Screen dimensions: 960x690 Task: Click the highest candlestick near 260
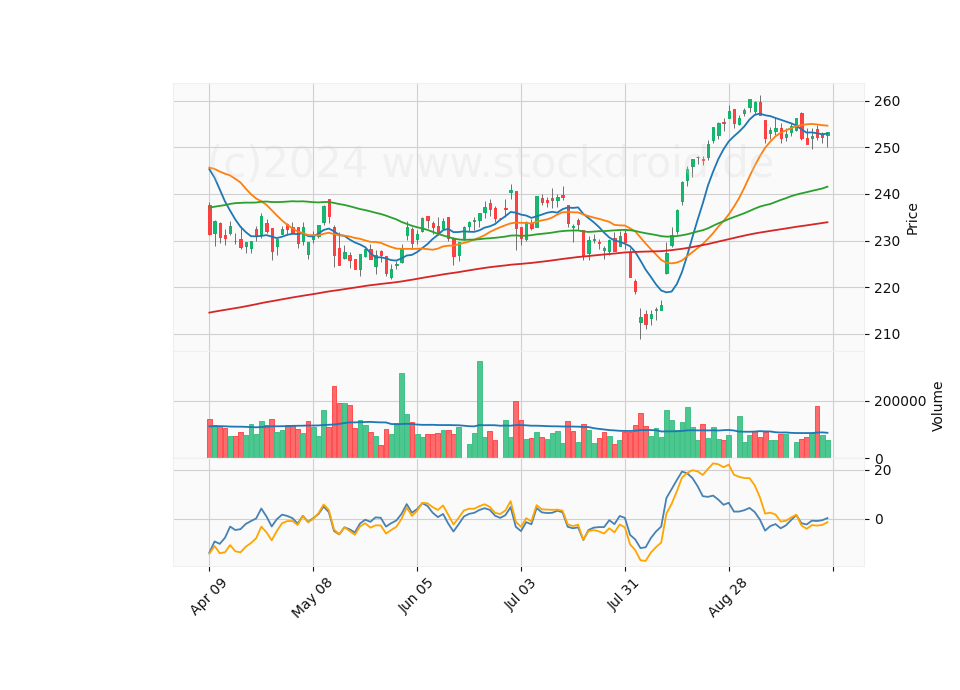760,107
